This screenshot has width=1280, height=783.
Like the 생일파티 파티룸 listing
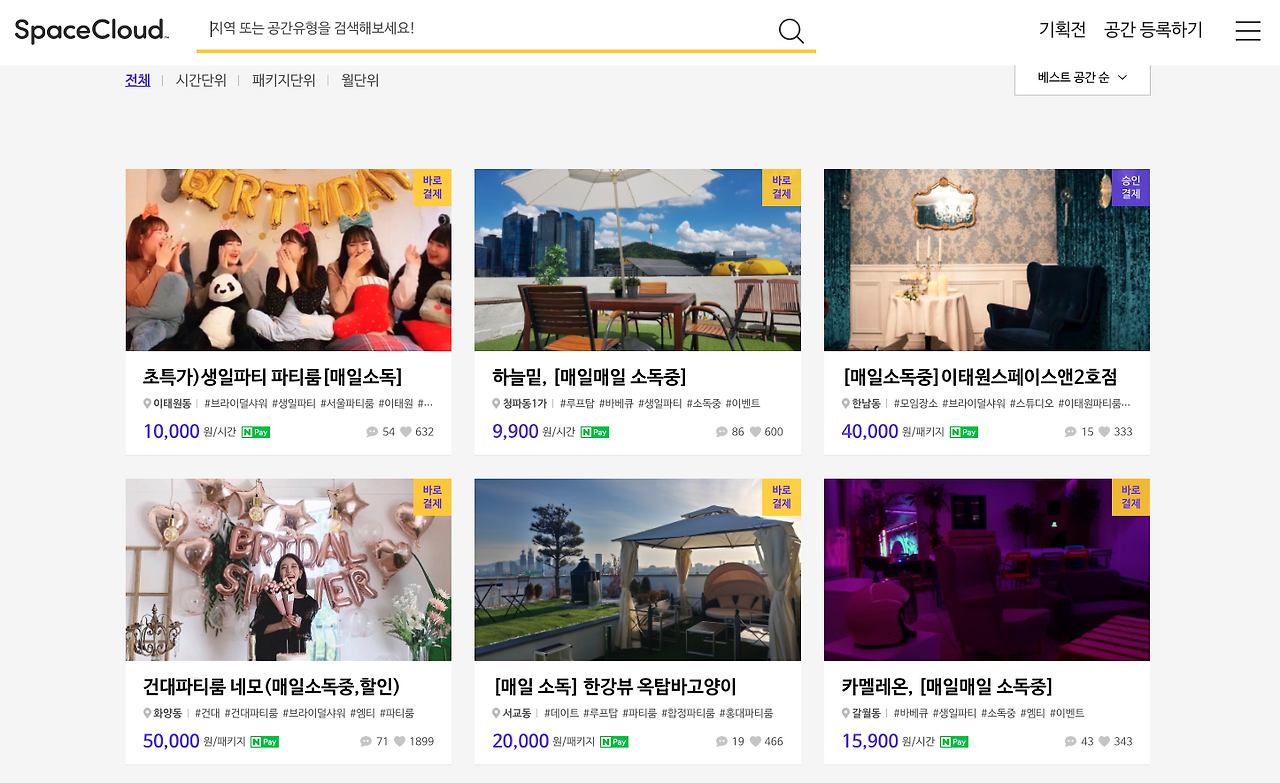(x=404, y=431)
